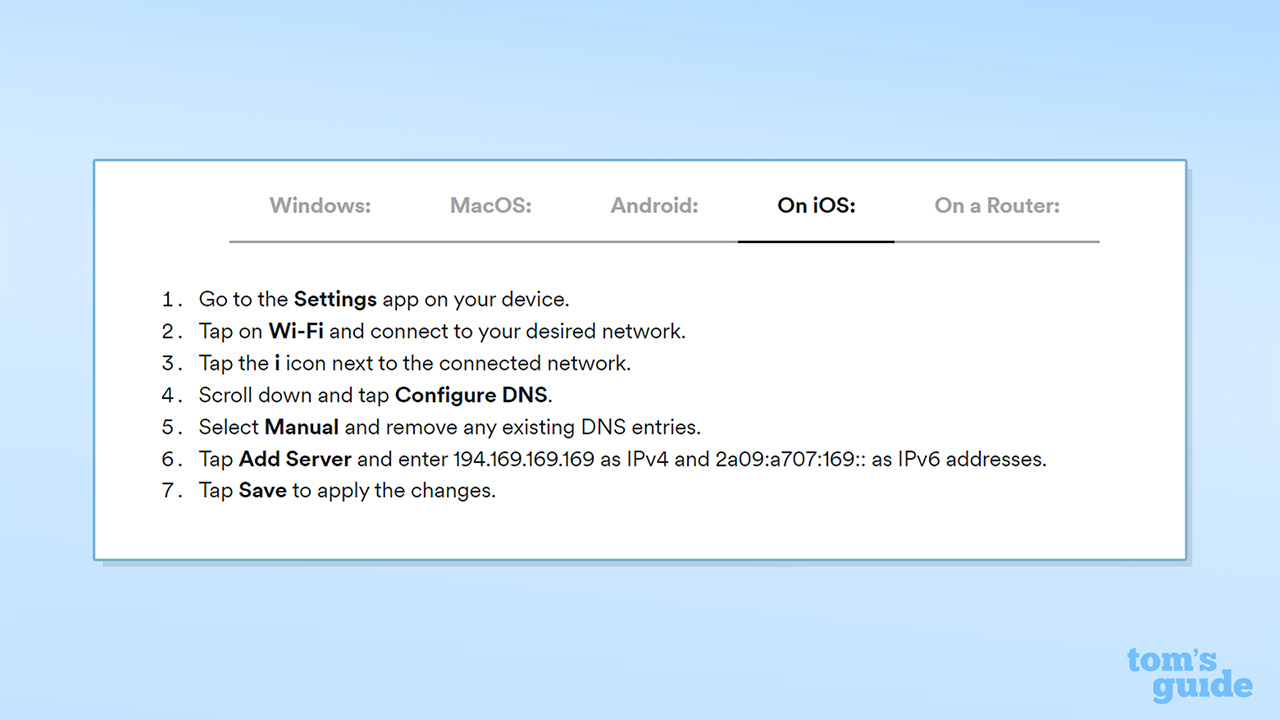Select the Android tab
The image size is (1280, 720).
click(654, 206)
